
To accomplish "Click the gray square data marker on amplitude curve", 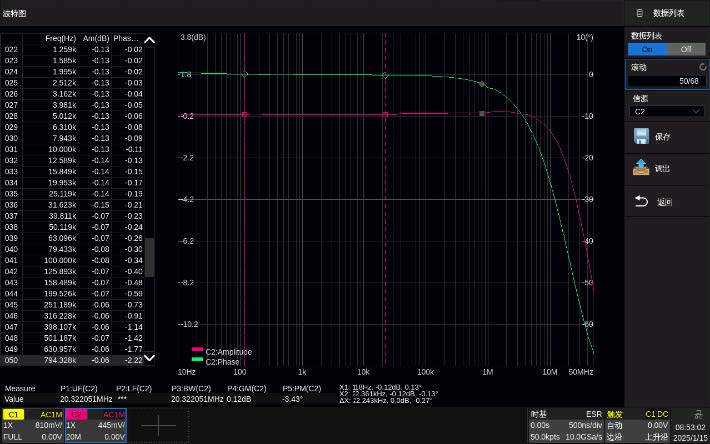I will pyautogui.click(x=482, y=114).
